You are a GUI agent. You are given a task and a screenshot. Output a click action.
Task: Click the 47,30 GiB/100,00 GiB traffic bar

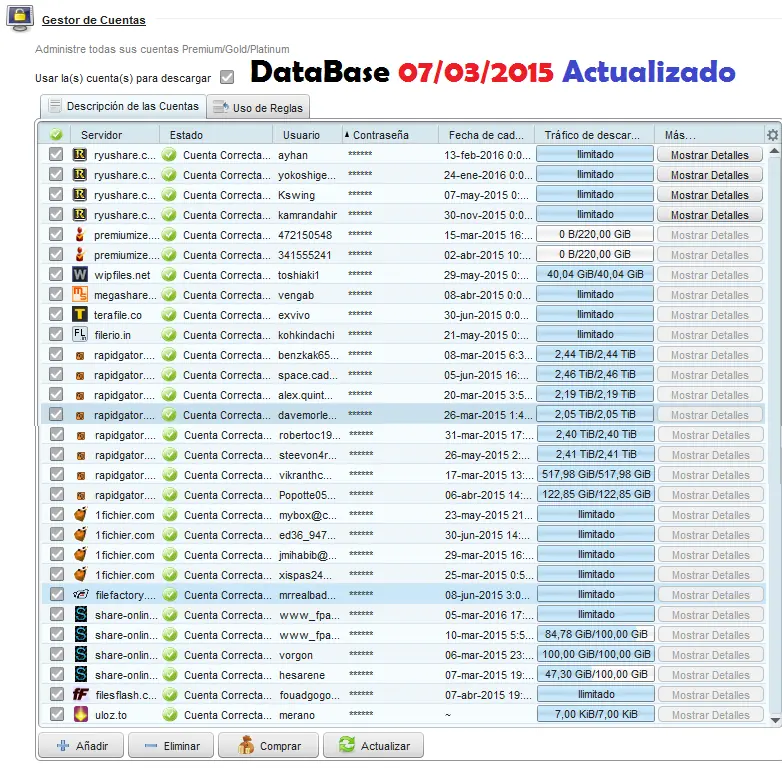tap(596, 674)
